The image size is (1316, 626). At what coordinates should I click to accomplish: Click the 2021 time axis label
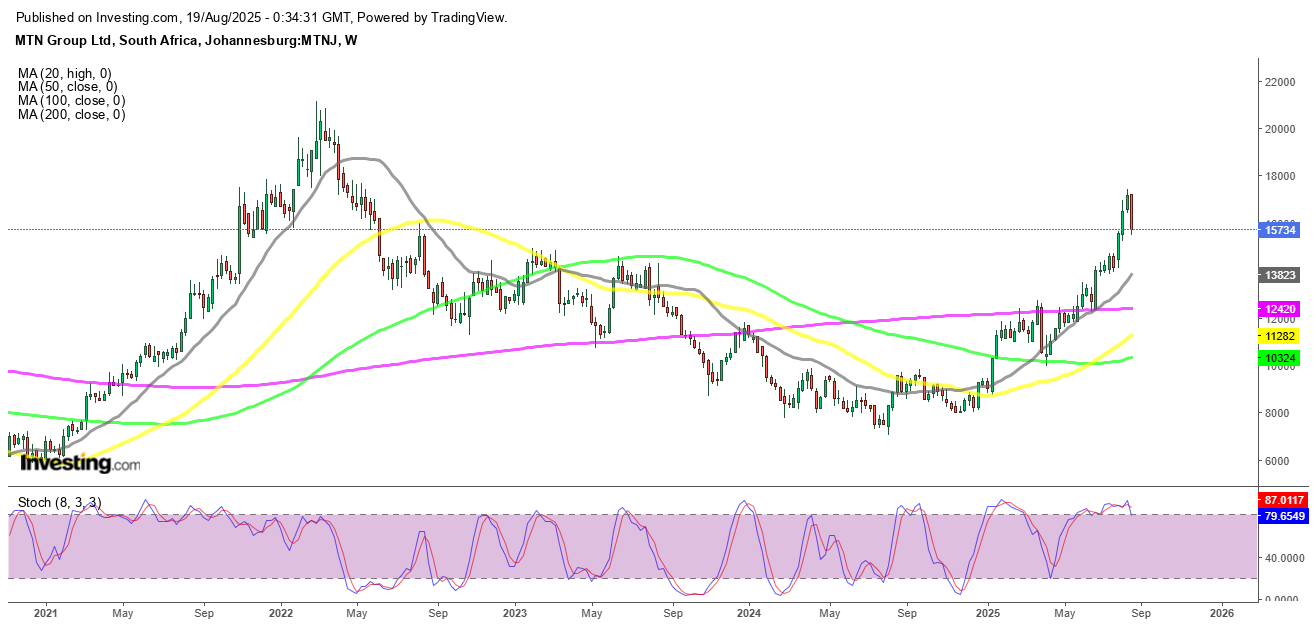(44, 611)
